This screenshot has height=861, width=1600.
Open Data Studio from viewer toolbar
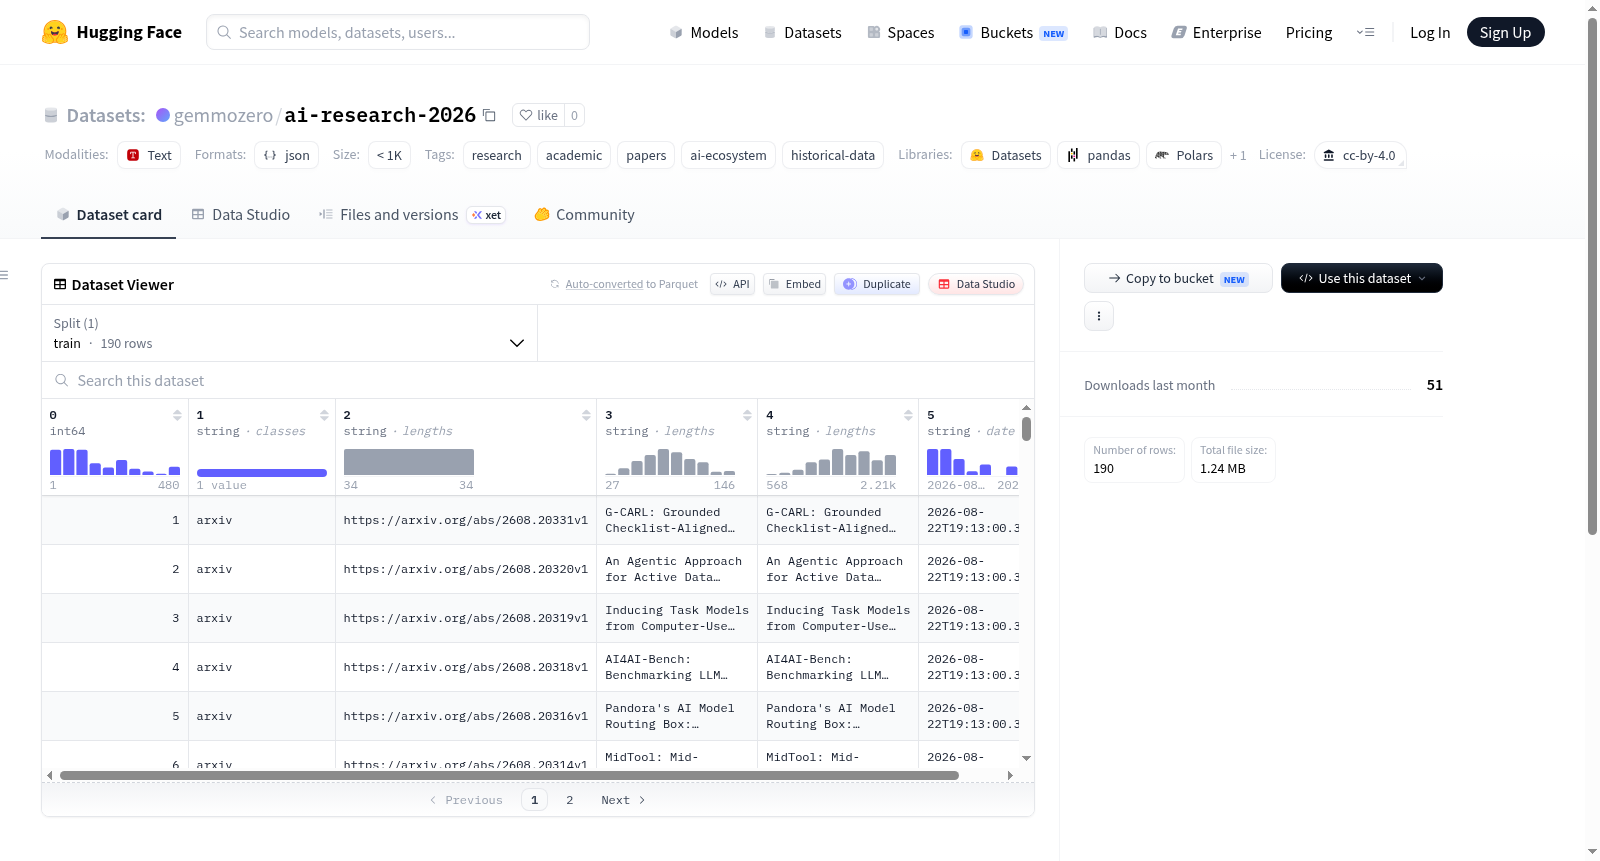[x=976, y=284]
